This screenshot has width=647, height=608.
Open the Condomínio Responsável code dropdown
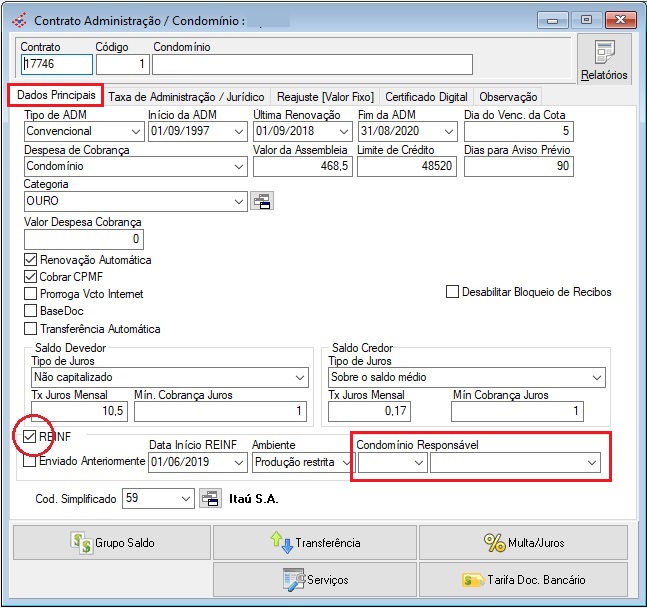419,462
